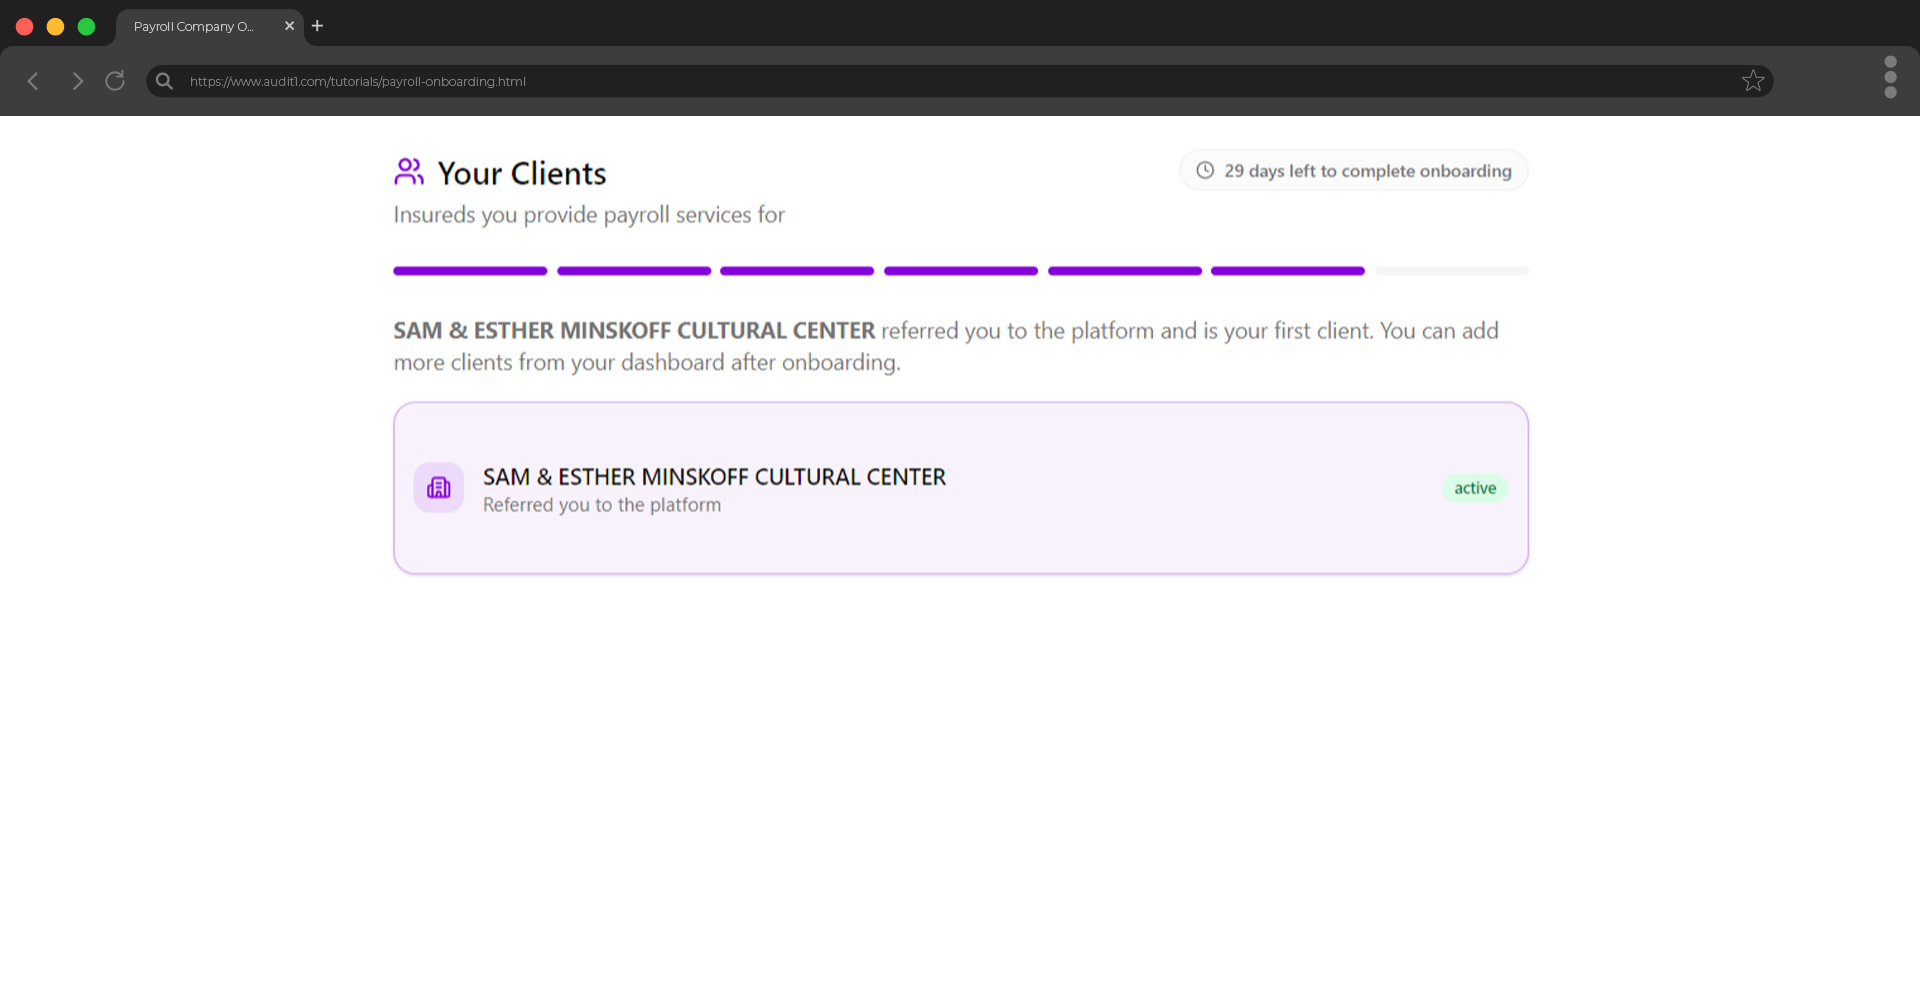Click the building icon on the client card
1920x1000 pixels.
click(438, 487)
